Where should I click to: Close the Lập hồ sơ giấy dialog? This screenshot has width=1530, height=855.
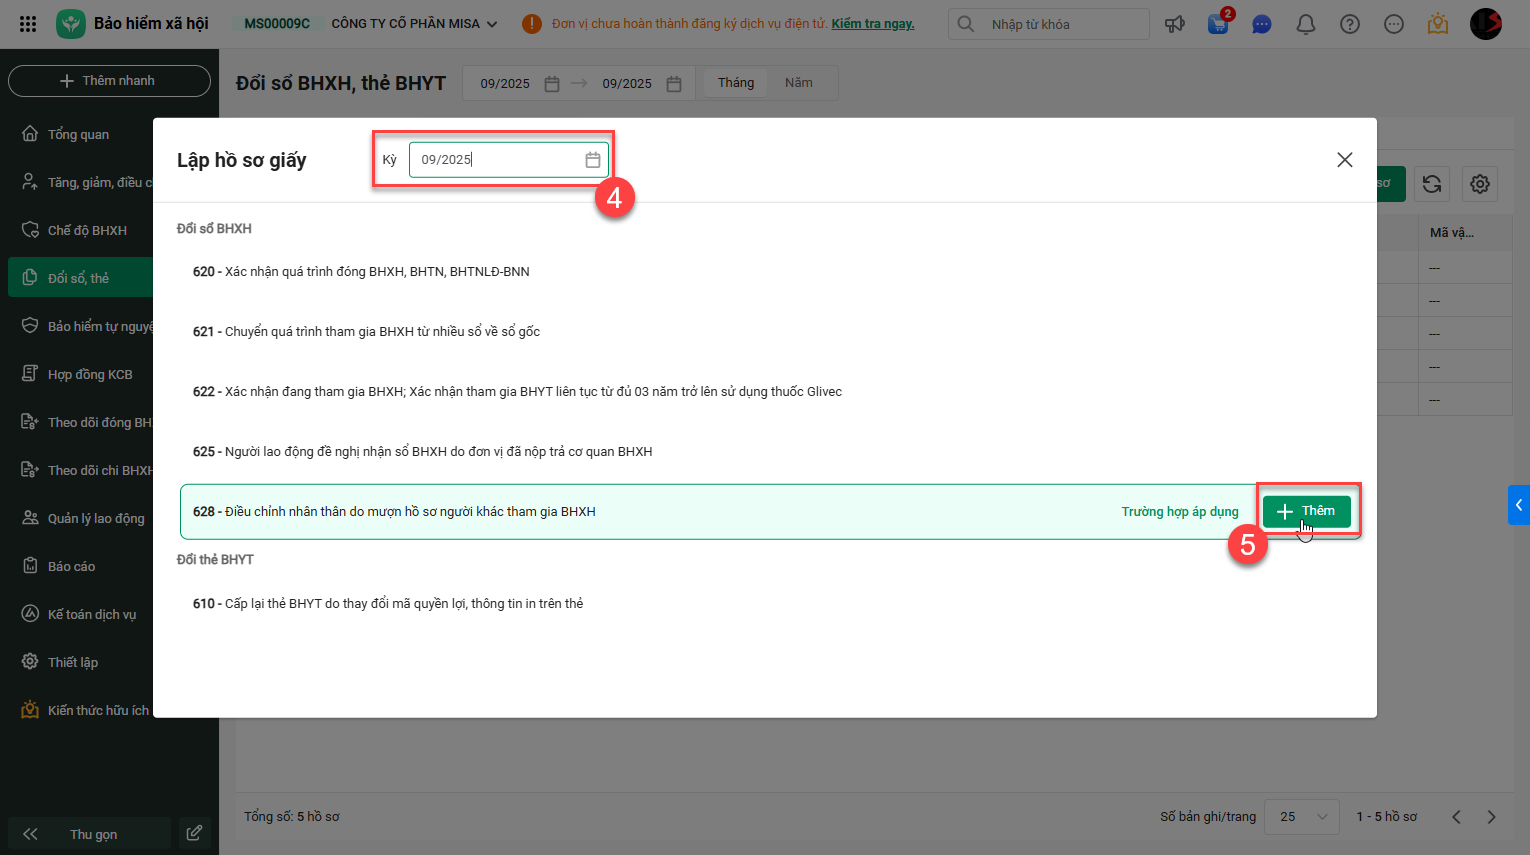[1345, 160]
